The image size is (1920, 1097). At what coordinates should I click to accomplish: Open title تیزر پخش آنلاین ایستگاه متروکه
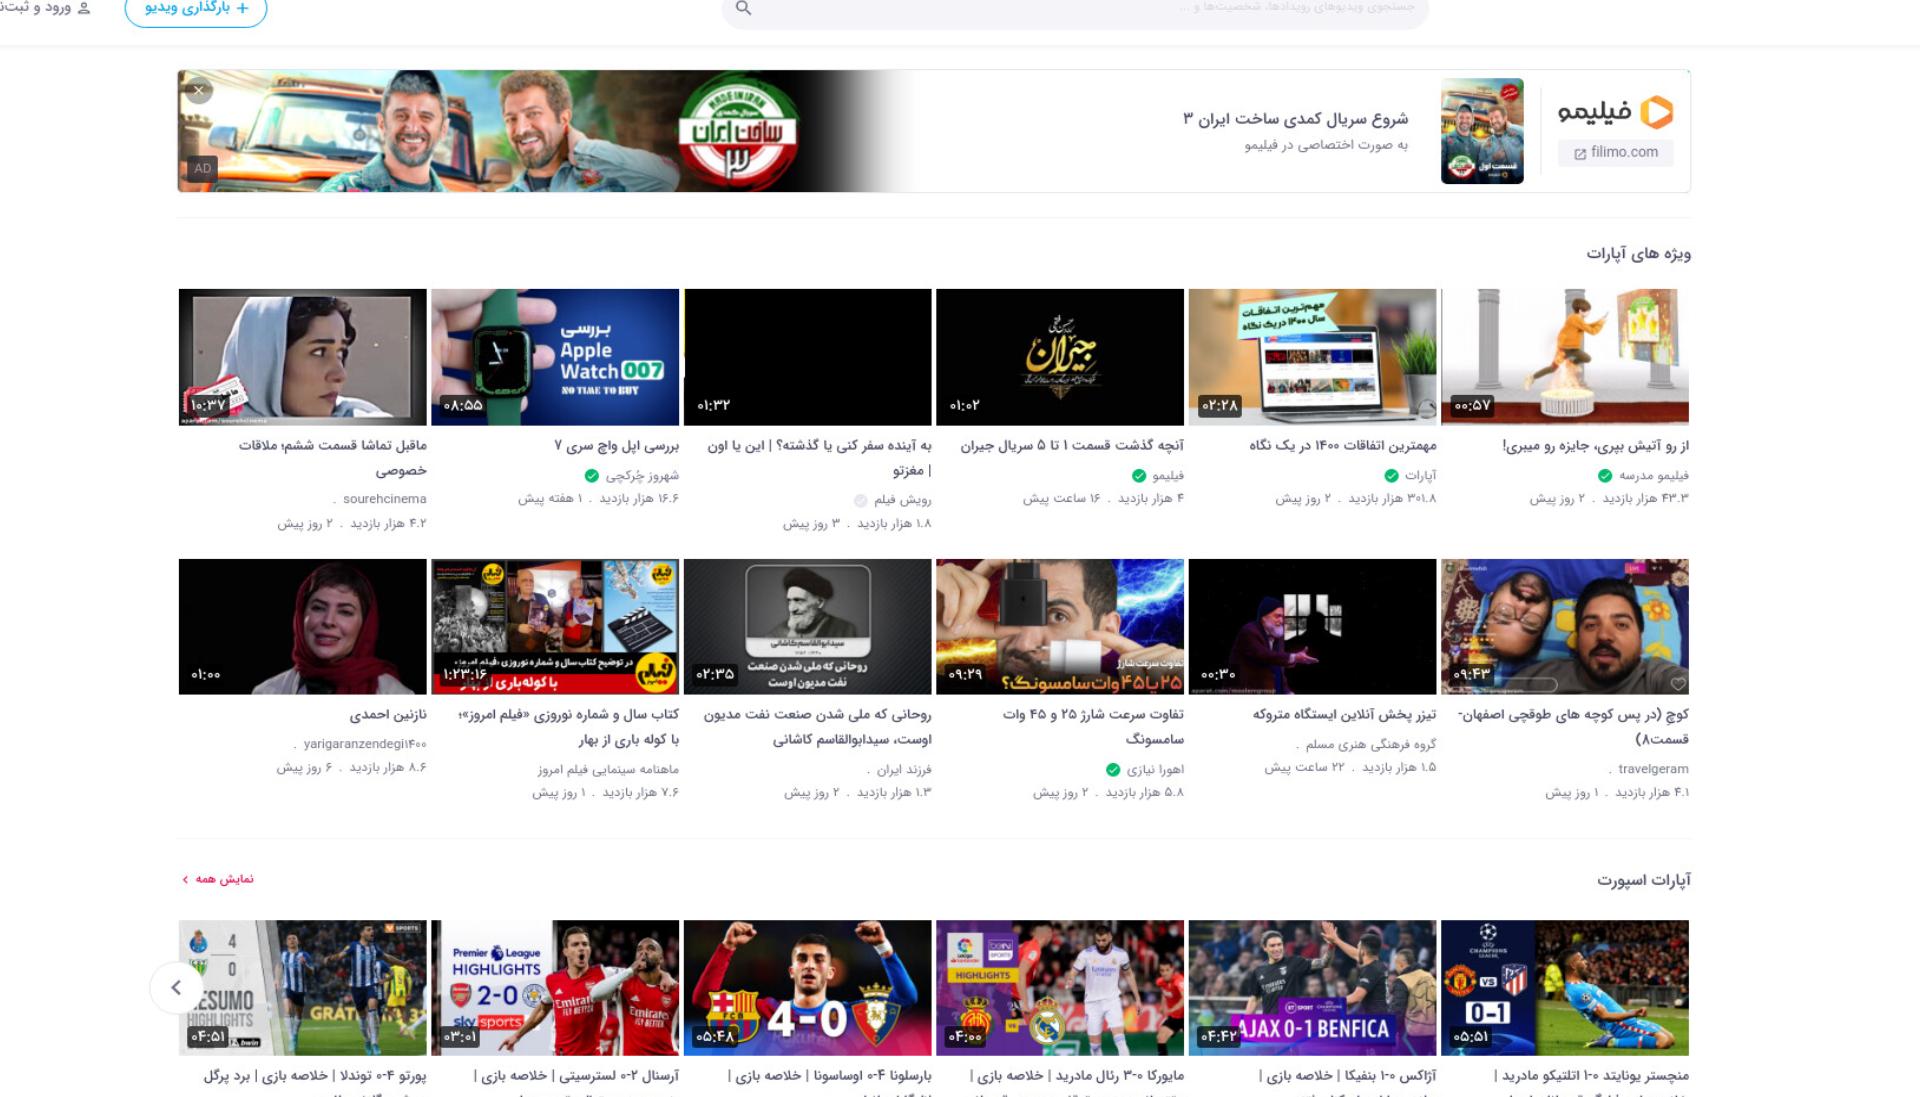click(x=1345, y=715)
